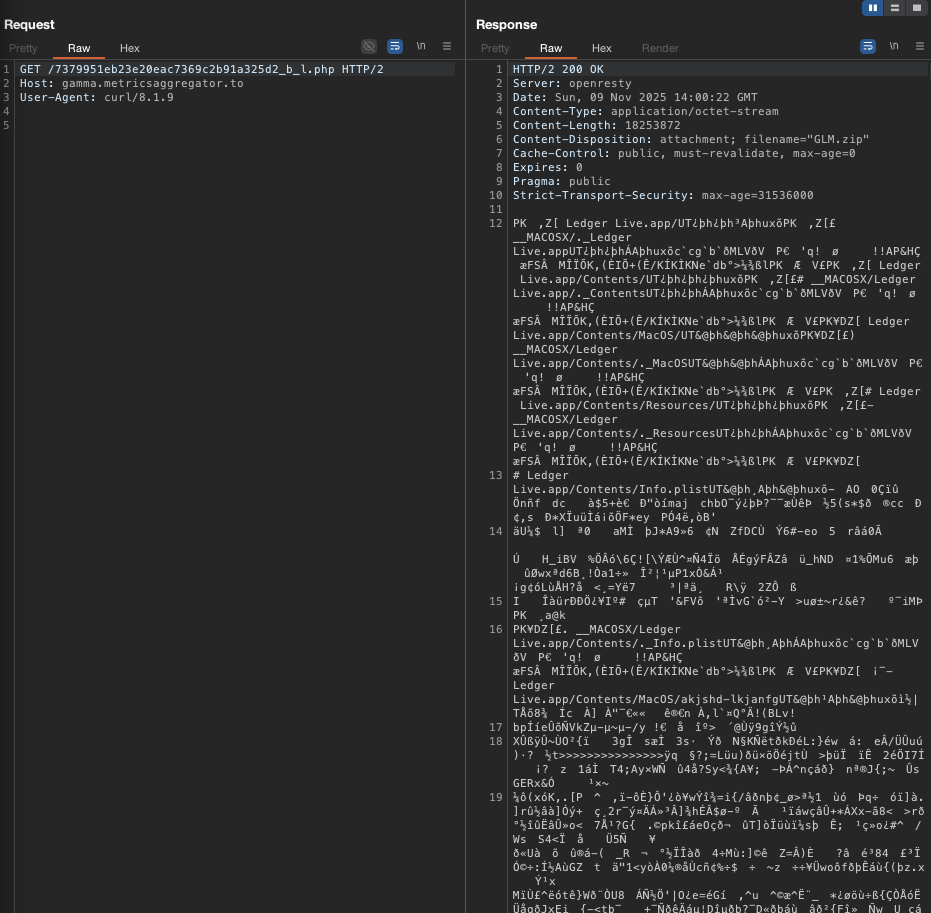Open the Response Hex tab
Image resolution: width=931 pixels, height=913 pixels.
601,48
